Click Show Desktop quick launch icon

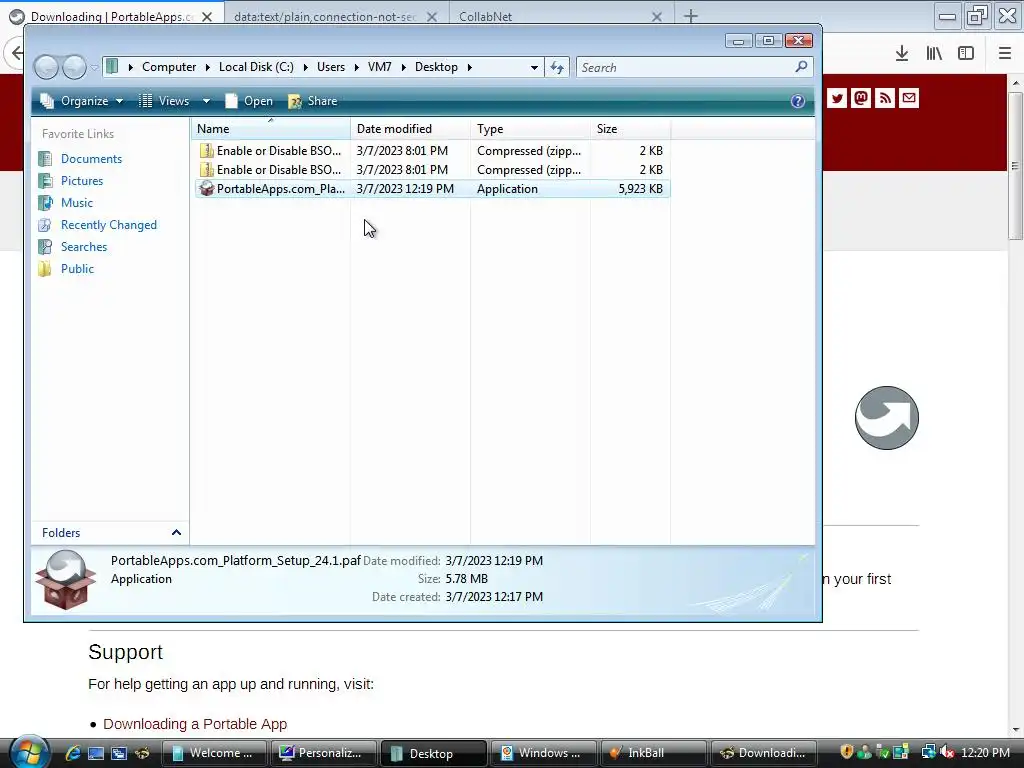[x=95, y=753]
